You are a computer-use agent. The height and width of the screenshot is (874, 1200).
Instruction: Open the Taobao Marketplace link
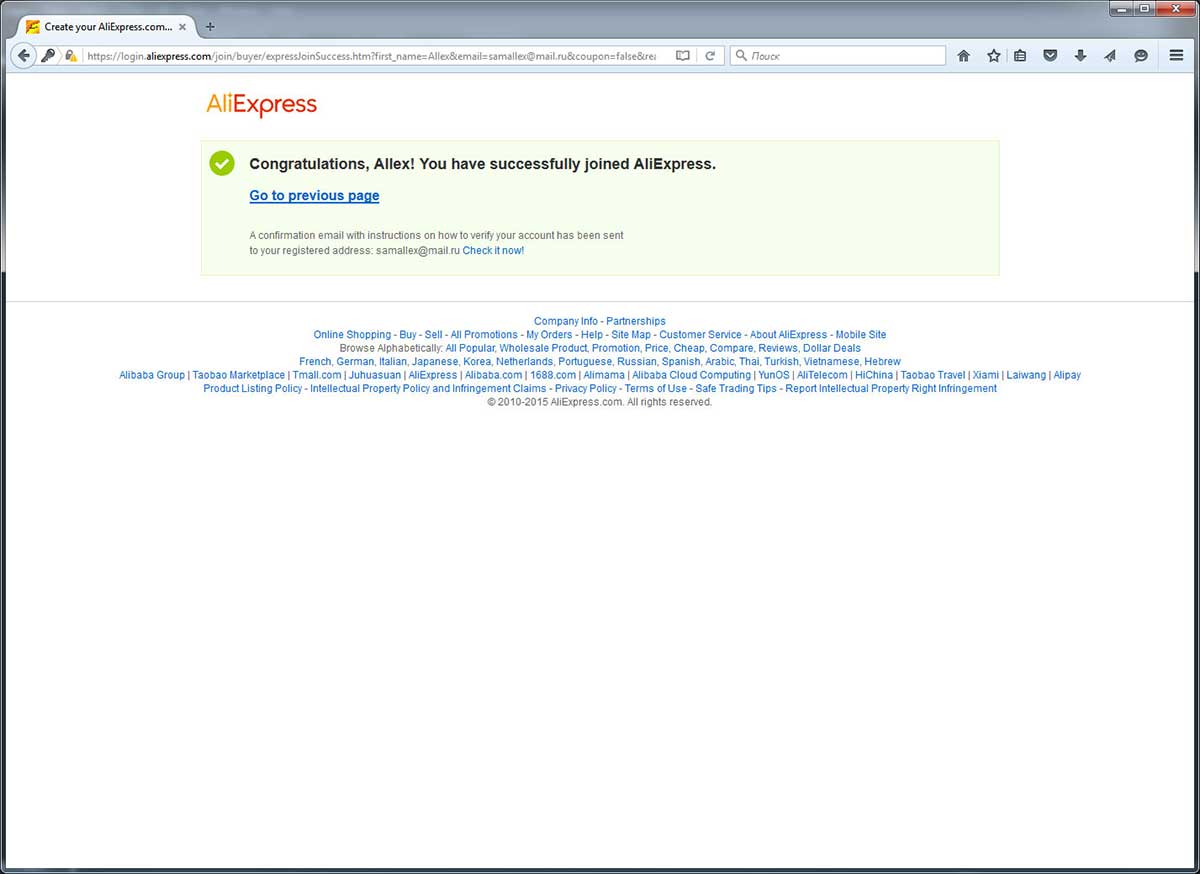pos(239,375)
